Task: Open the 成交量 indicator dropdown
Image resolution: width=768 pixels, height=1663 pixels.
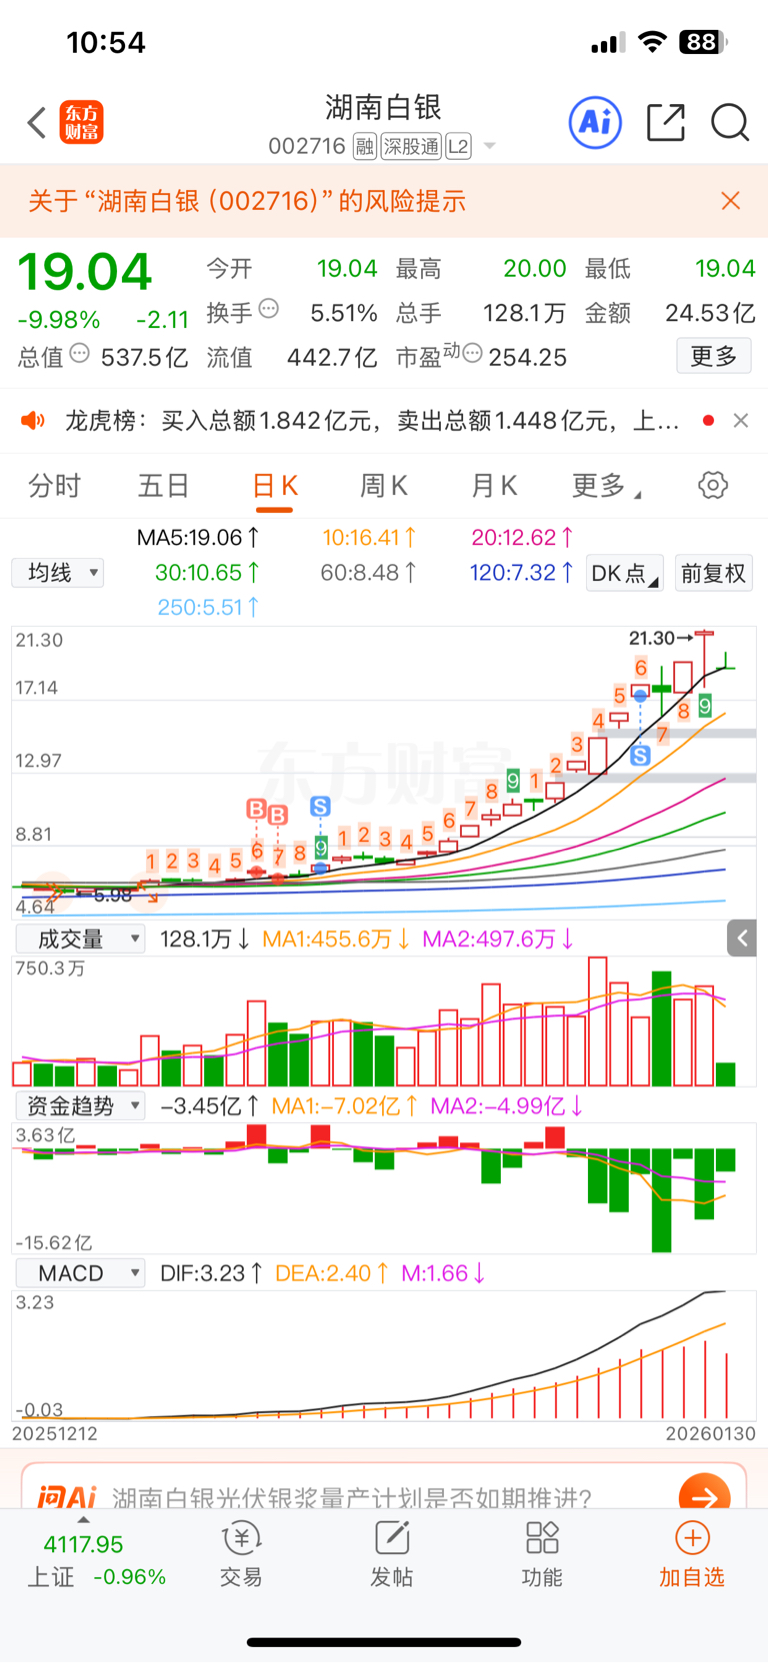Action: click(80, 939)
